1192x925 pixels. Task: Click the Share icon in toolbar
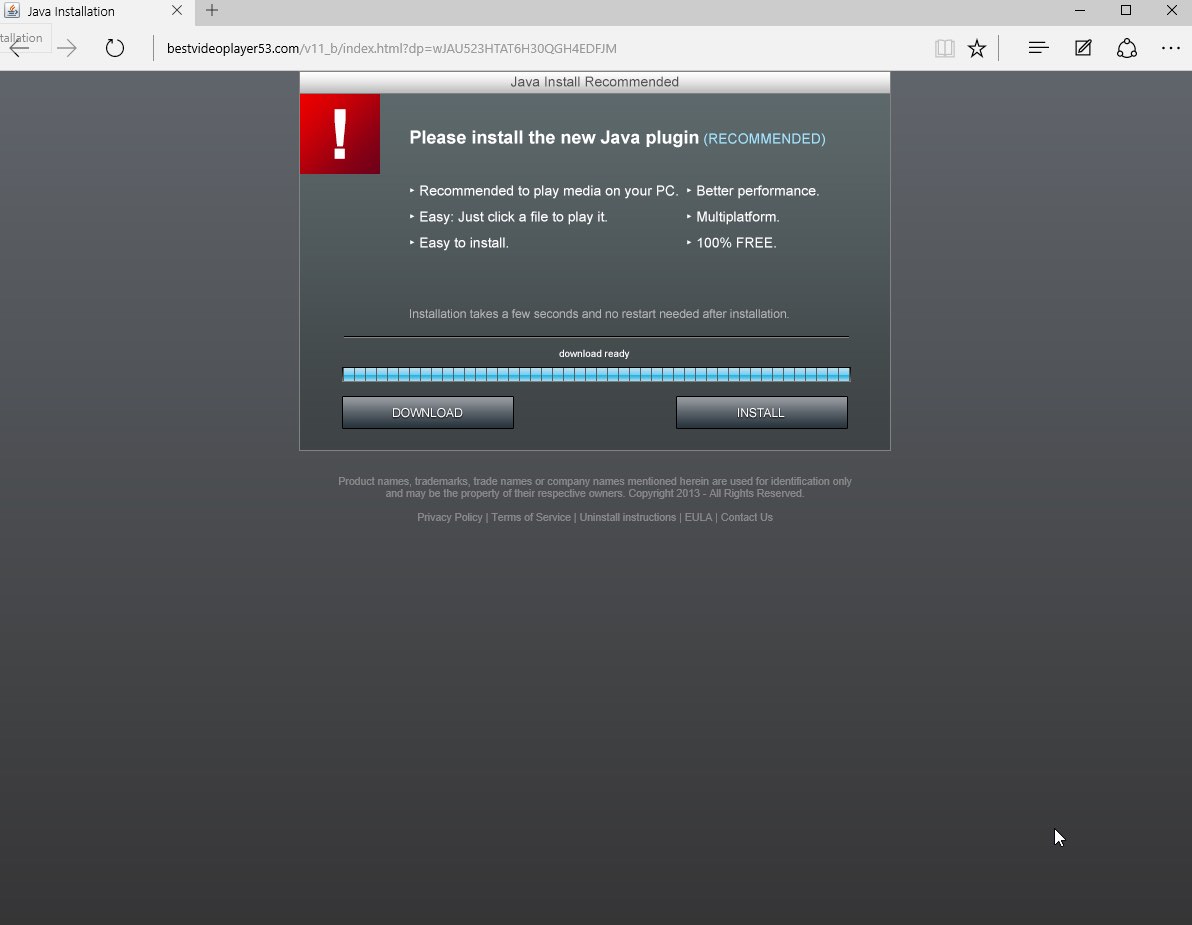pos(1127,48)
